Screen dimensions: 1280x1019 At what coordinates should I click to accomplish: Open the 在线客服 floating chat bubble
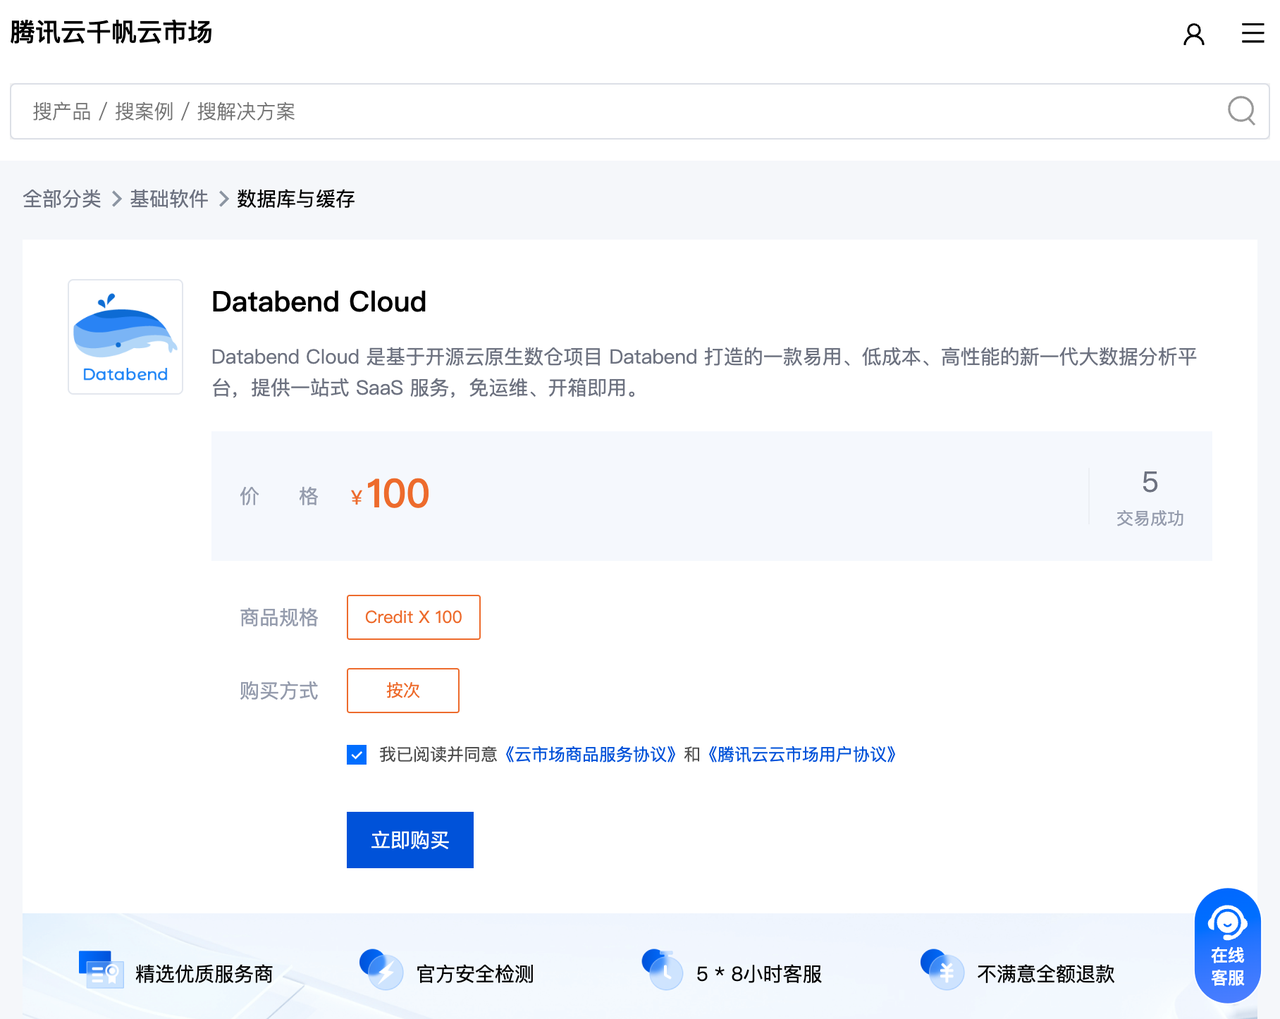[1227, 944]
